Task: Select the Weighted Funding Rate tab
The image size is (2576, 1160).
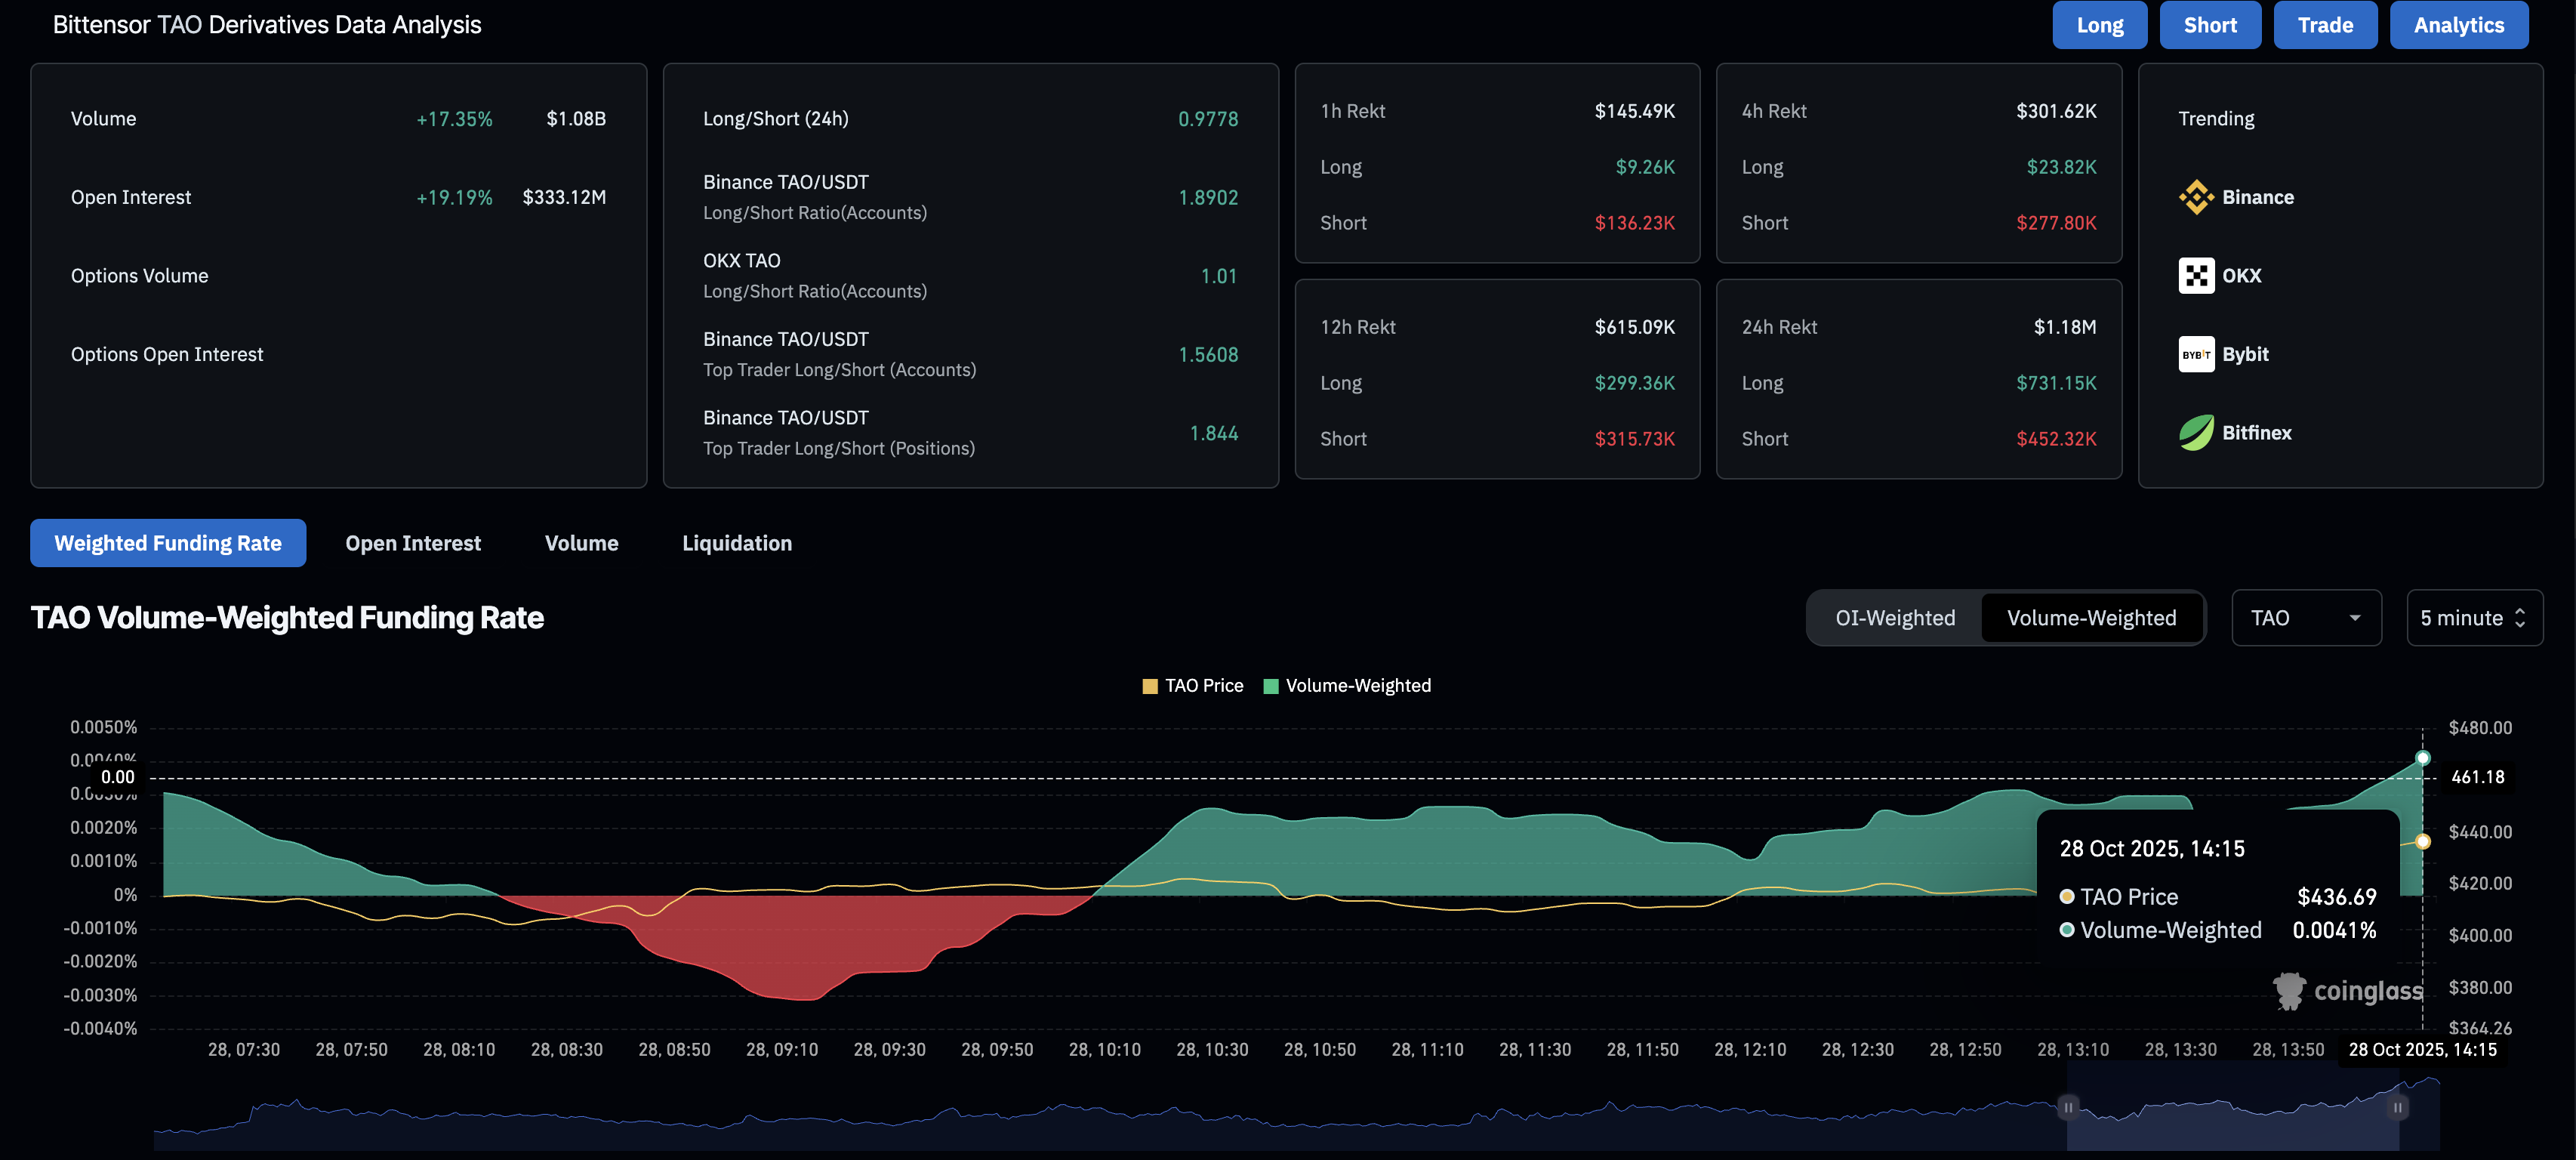Action: pos(168,543)
